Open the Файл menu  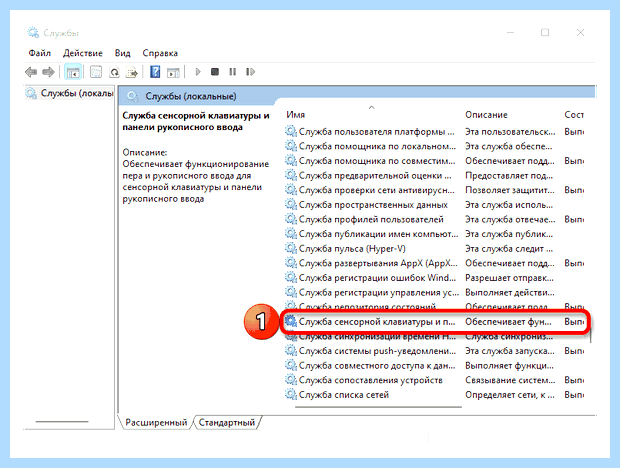(x=40, y=53)
